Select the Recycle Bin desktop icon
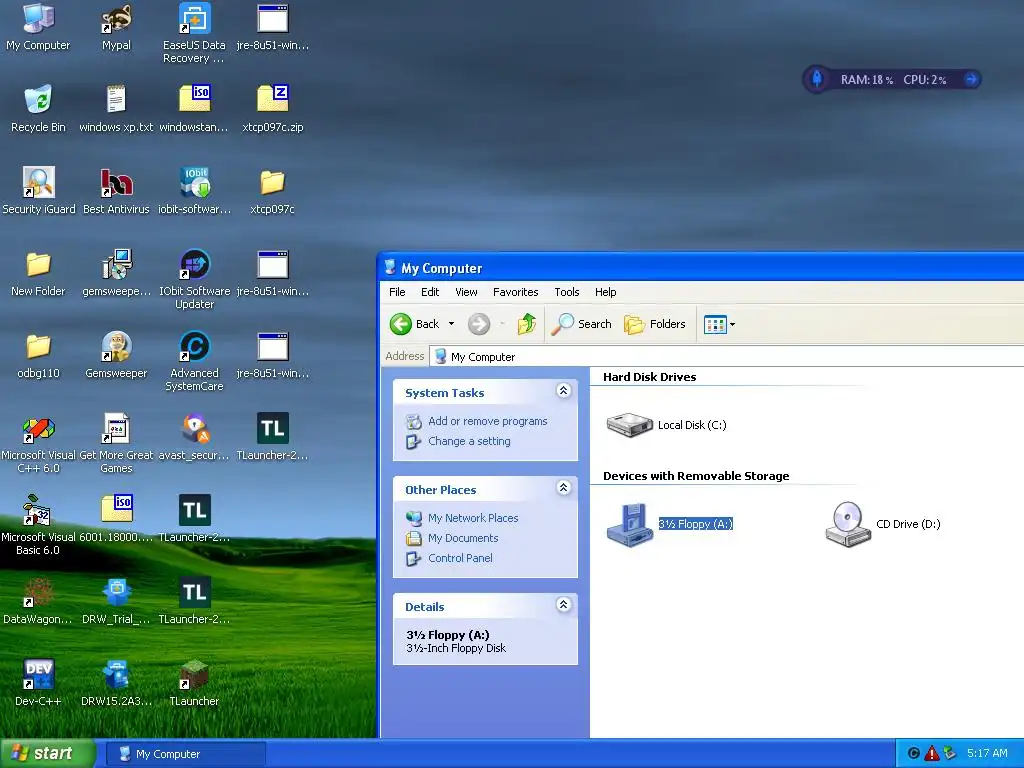 point(38,99)
